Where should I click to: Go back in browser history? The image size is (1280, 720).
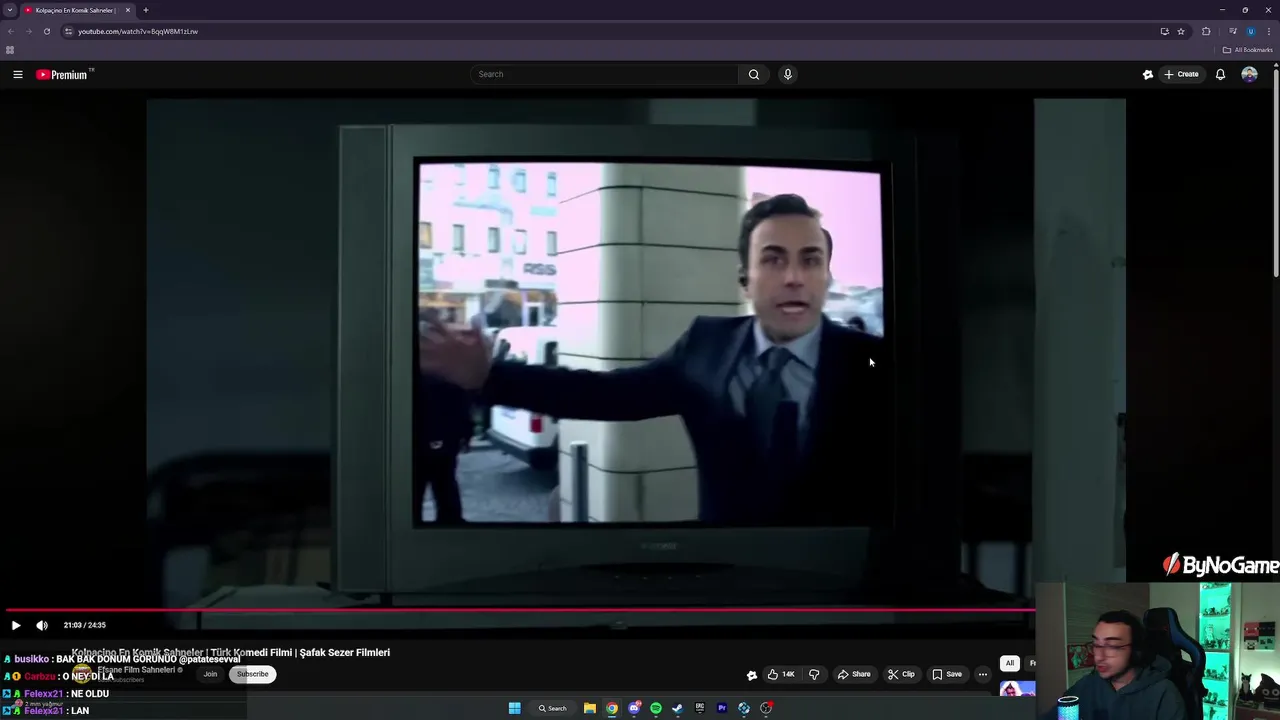(10, 31)
